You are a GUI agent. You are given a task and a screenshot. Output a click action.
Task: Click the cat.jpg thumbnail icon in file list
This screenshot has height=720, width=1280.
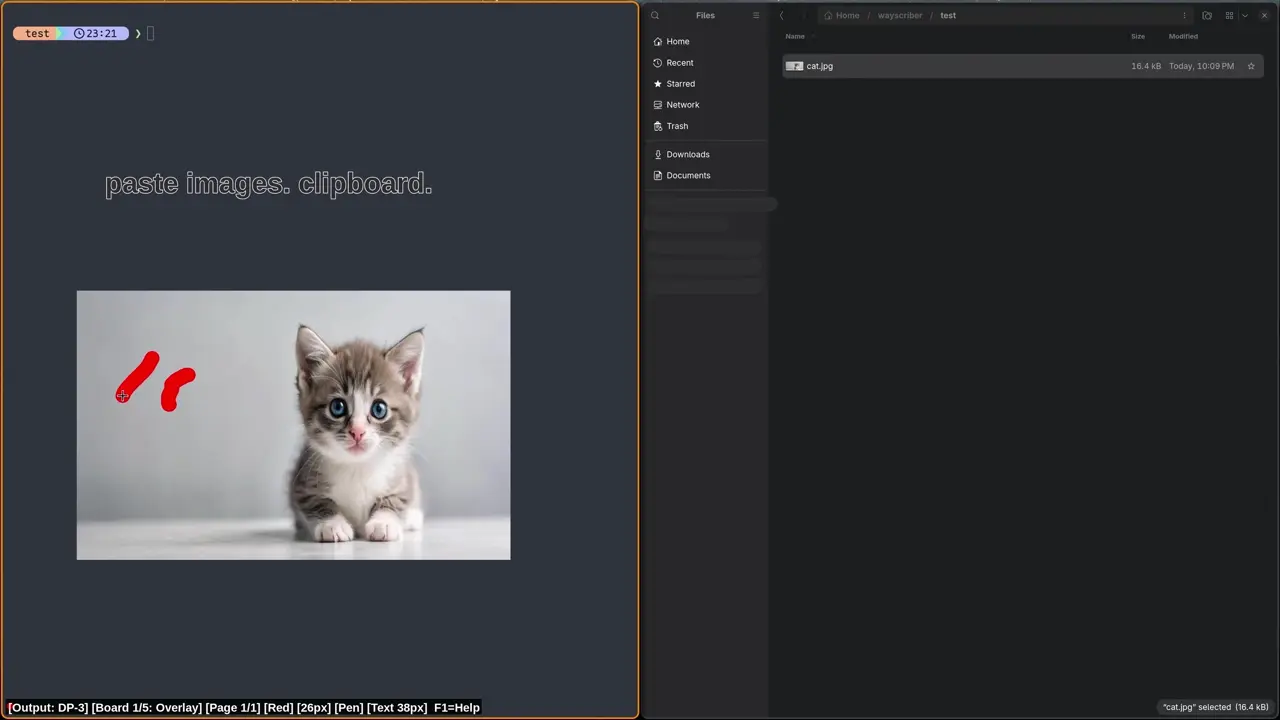tap(794, 66)
